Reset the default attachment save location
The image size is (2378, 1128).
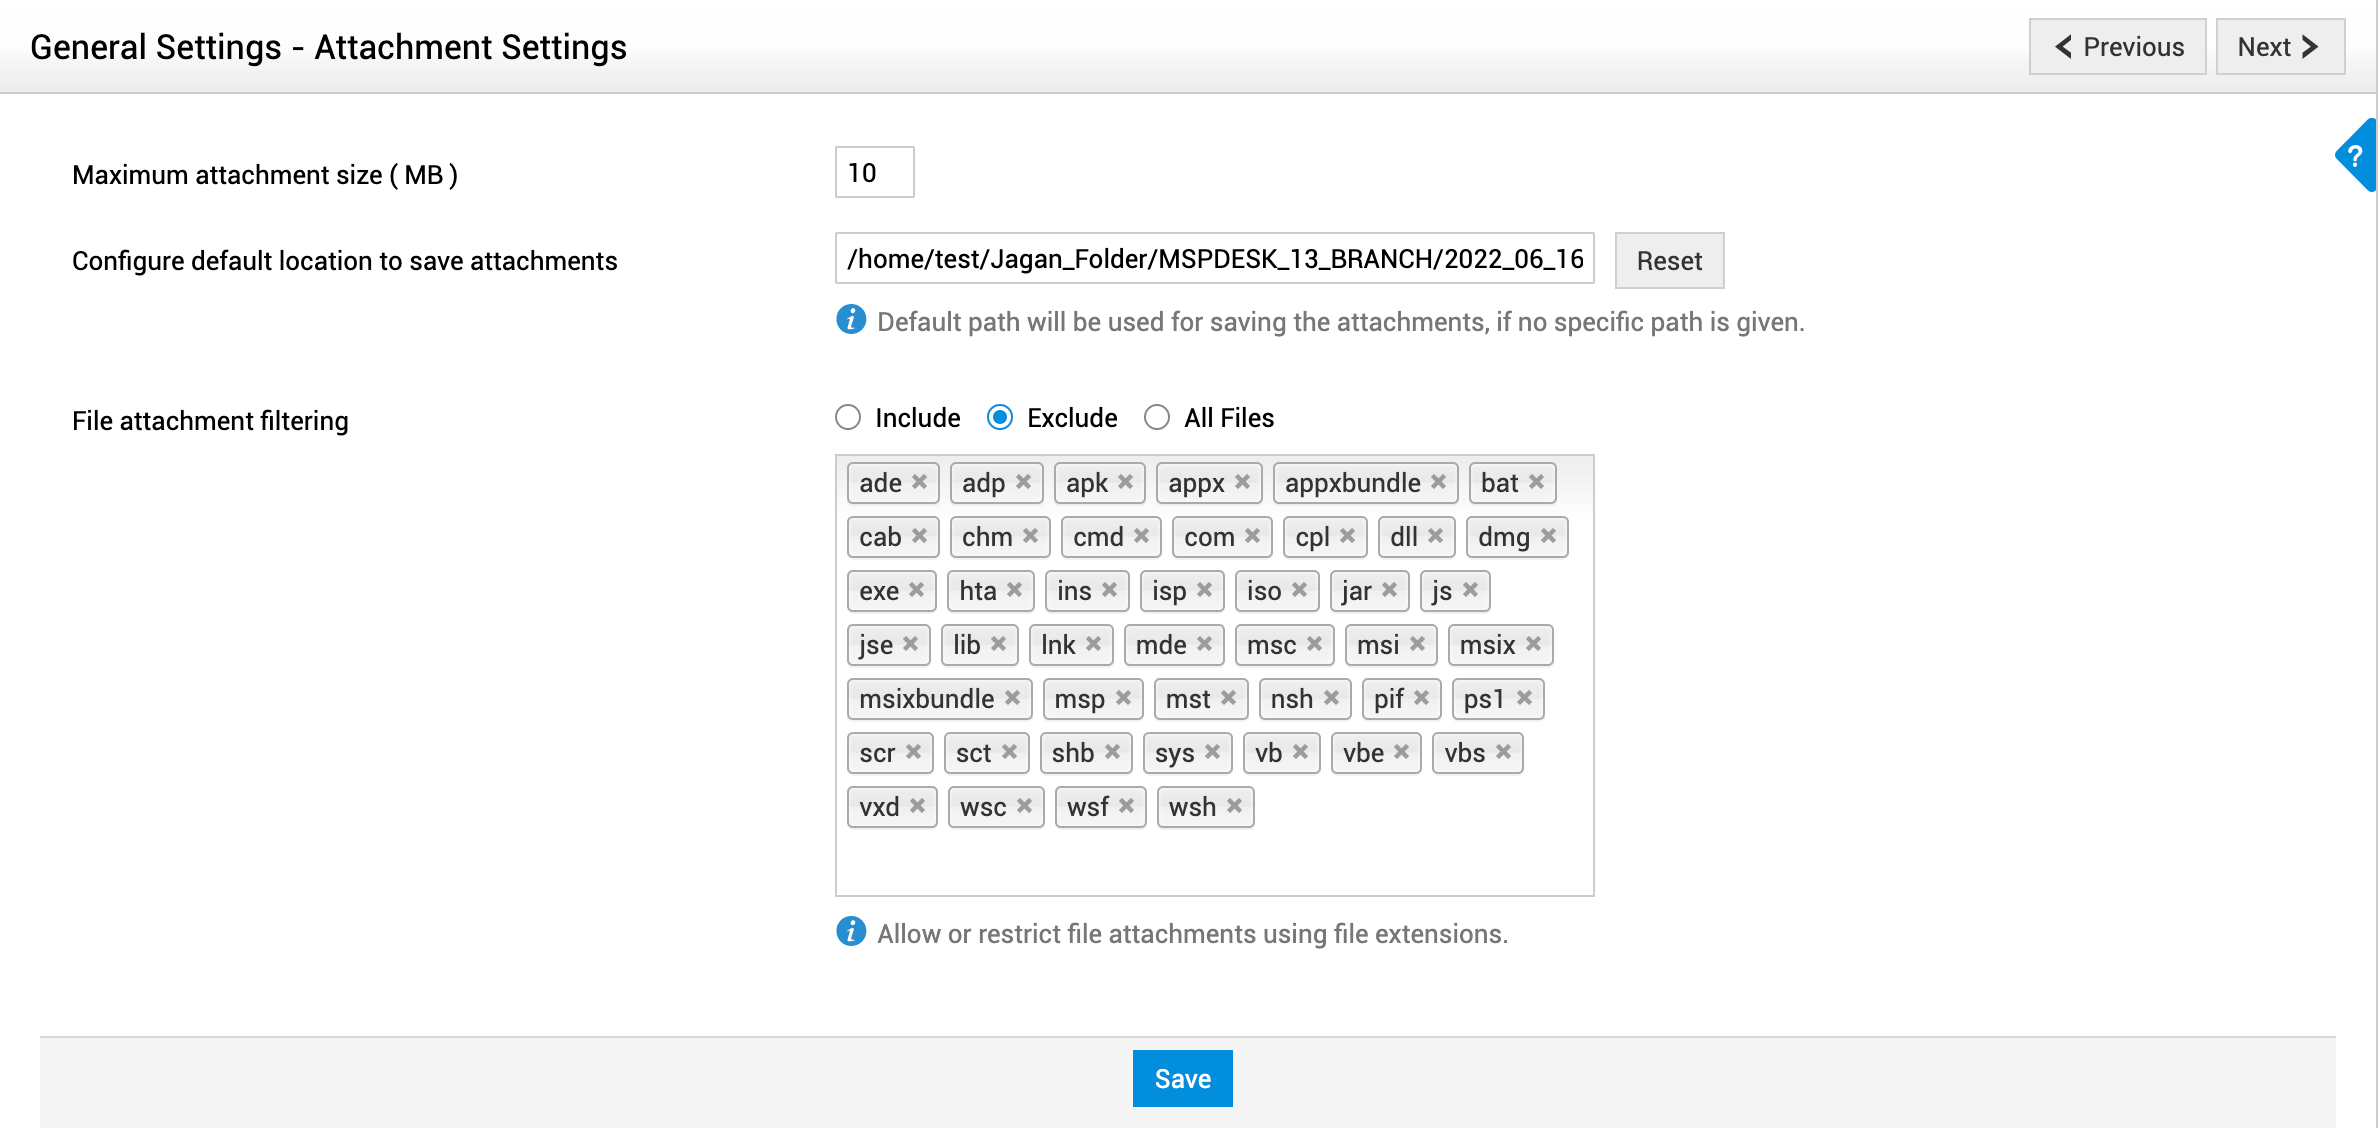point(1668,261)
